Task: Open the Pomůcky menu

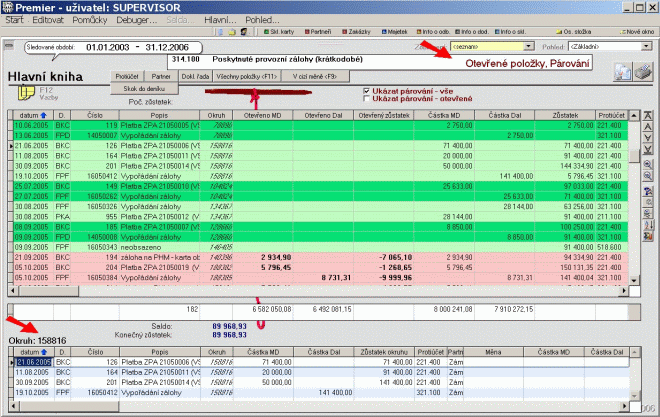Action: click(90, 20)
